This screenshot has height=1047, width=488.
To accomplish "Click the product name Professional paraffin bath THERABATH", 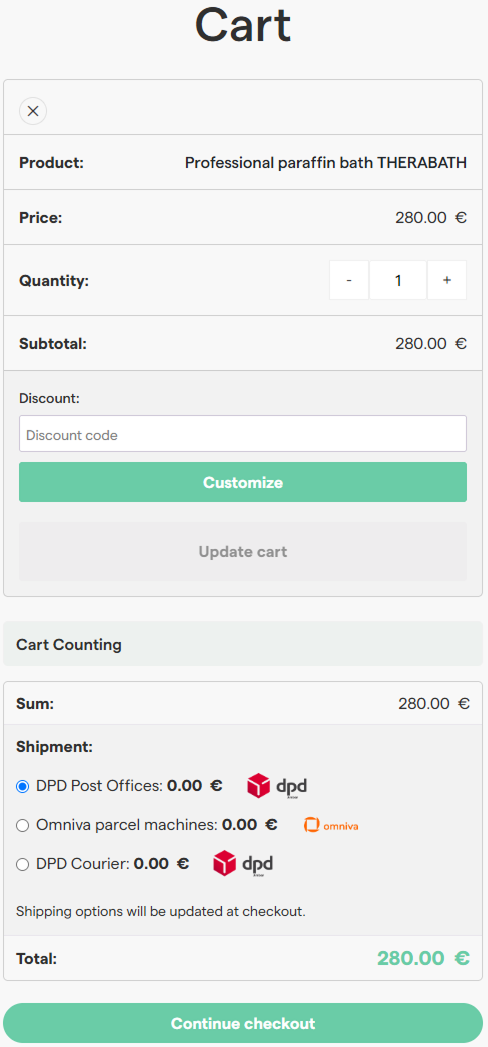I will pyautogui.click(x=326, y=162).
